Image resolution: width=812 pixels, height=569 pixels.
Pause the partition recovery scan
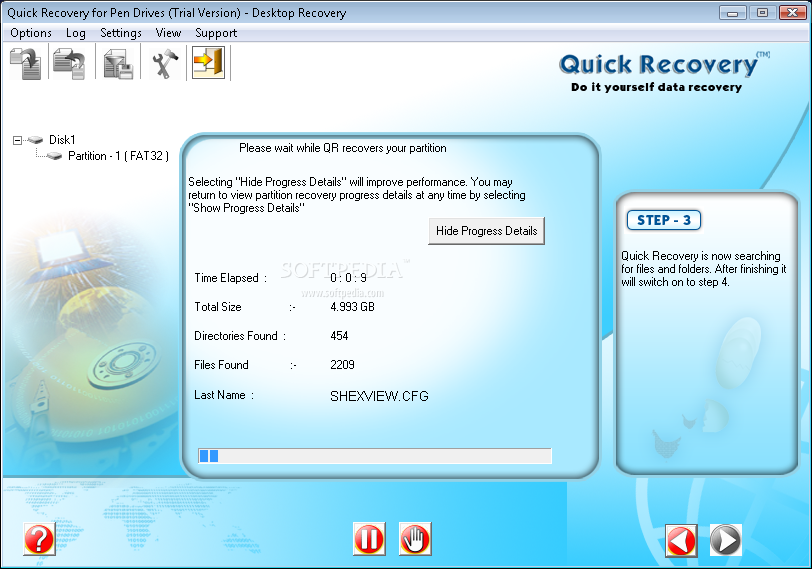369,539
